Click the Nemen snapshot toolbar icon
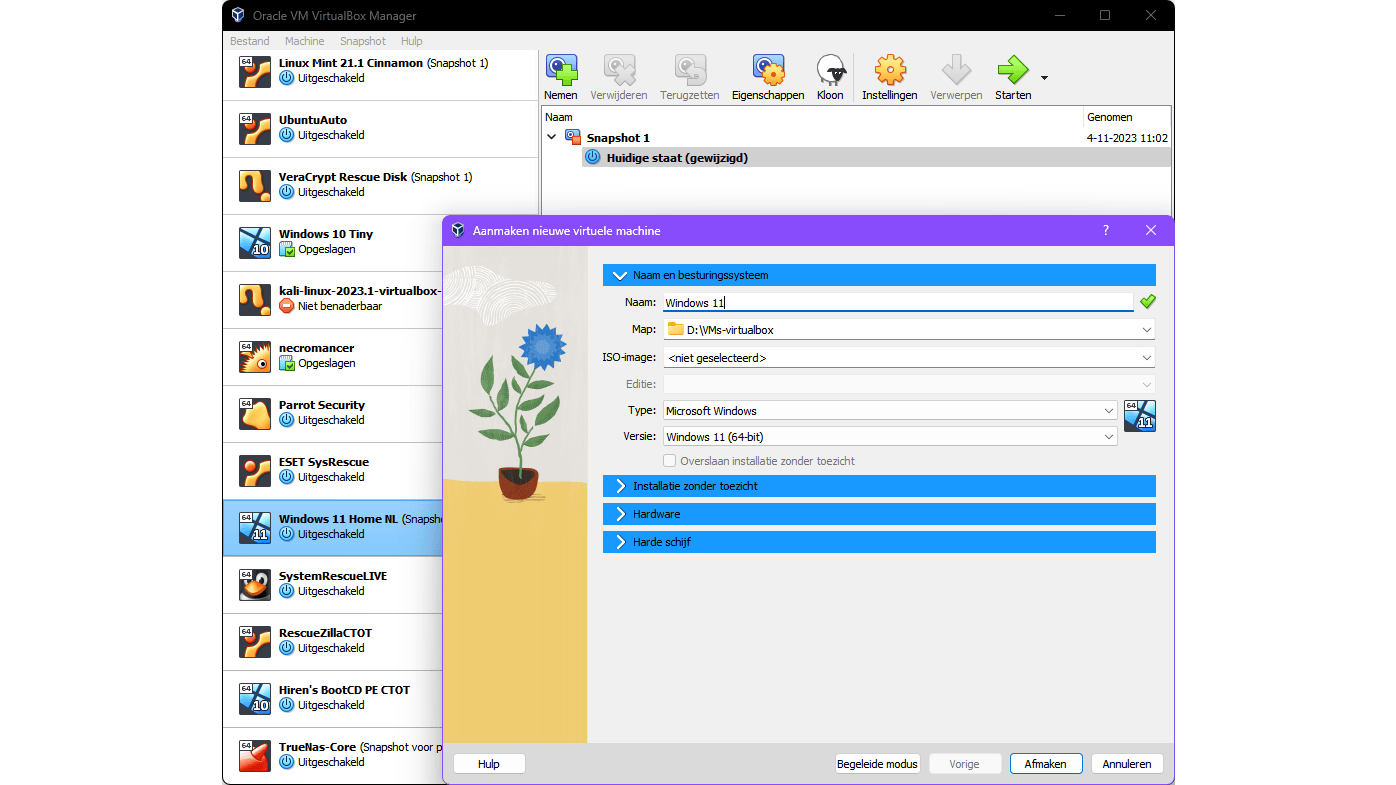This screenshot has width=1396, height=785. coord(561,70)
